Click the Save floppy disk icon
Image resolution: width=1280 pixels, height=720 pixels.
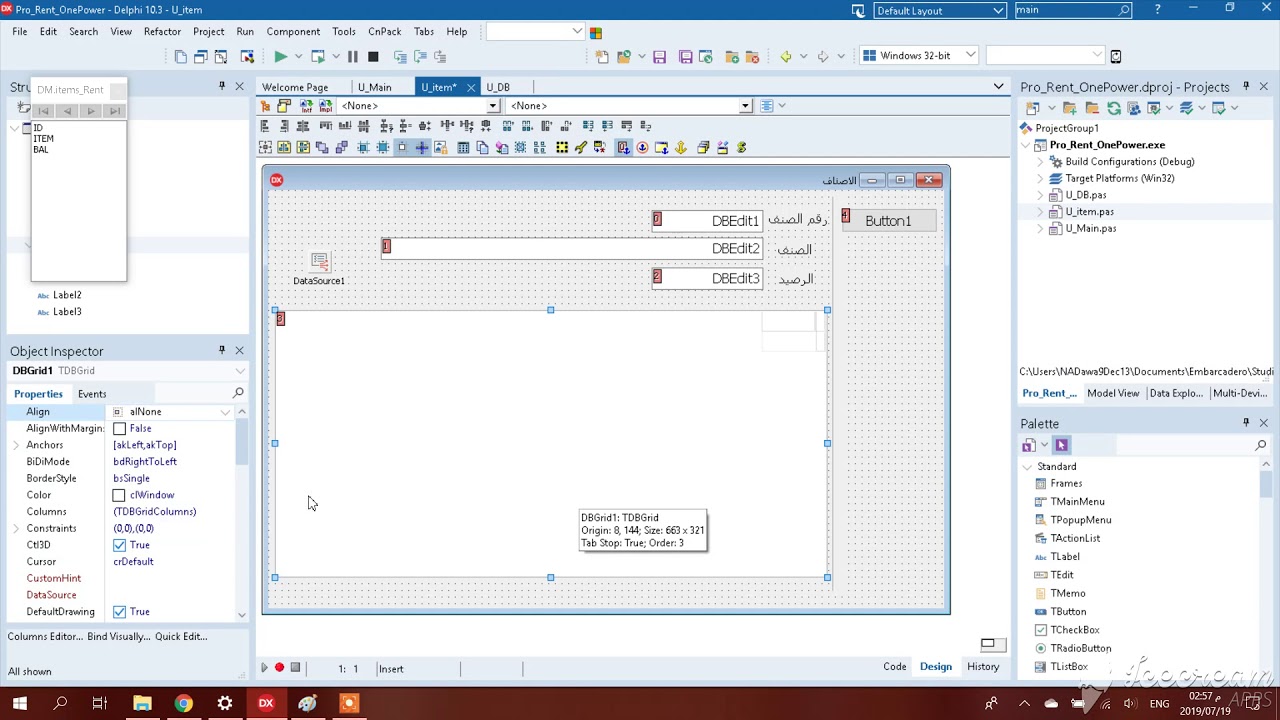pos(659,57)
